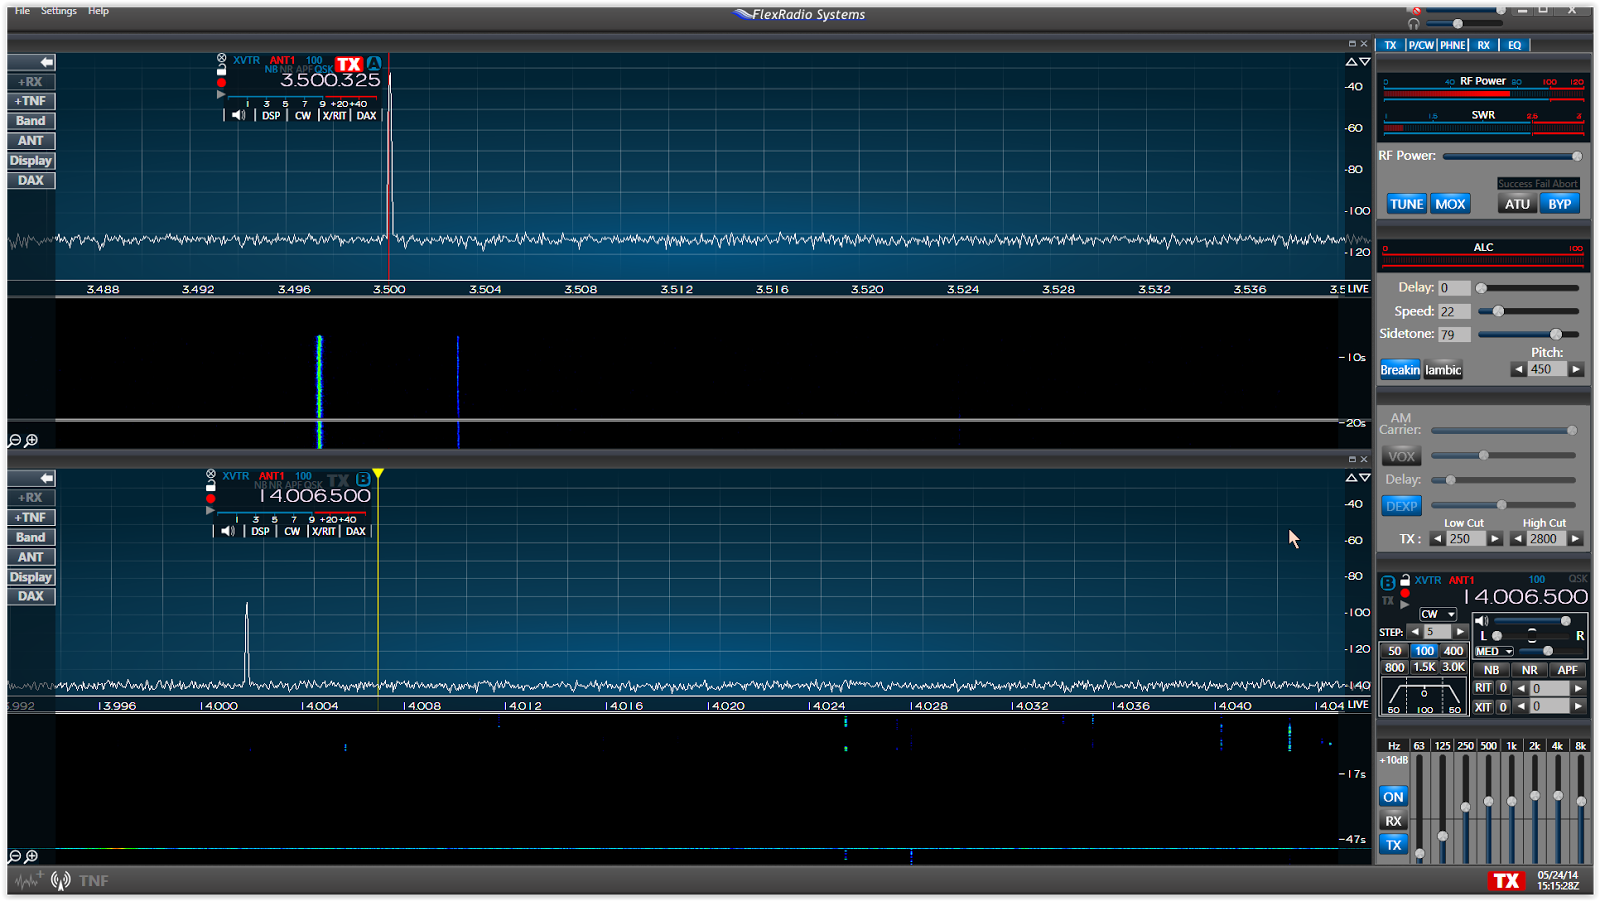Adjust the Sidetone volume slider

(1529, 334)
